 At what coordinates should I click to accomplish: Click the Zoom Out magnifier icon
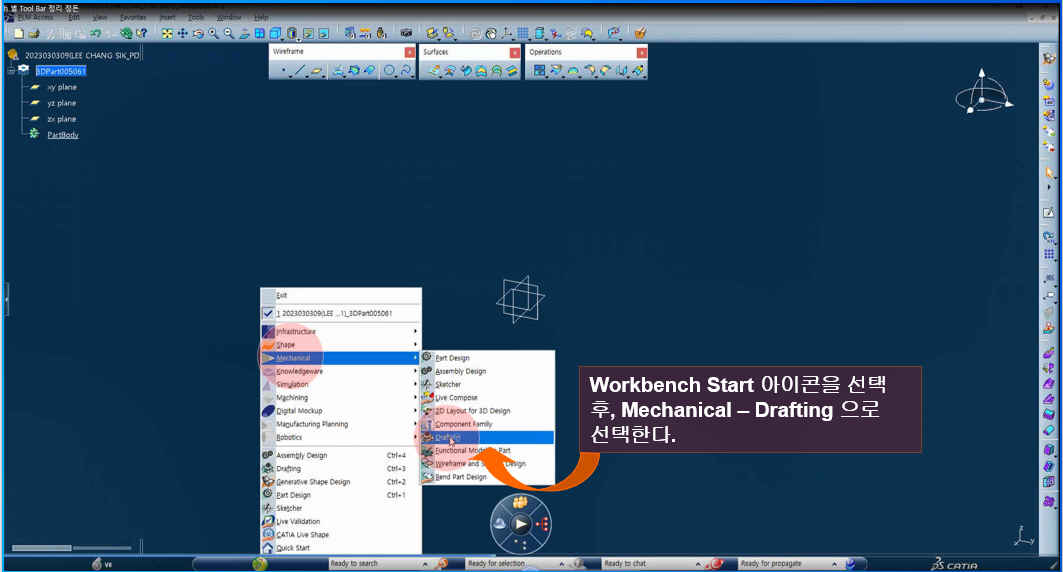click(229, 33)
